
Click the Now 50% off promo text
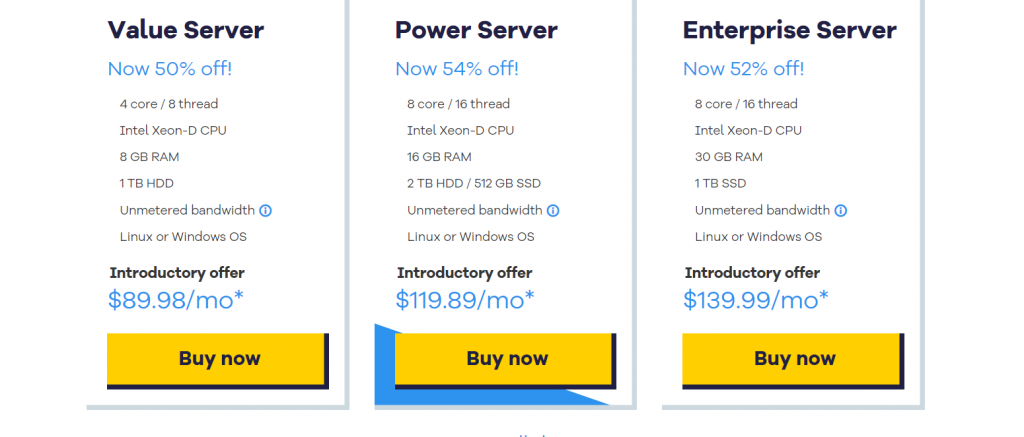coord(170,69)
